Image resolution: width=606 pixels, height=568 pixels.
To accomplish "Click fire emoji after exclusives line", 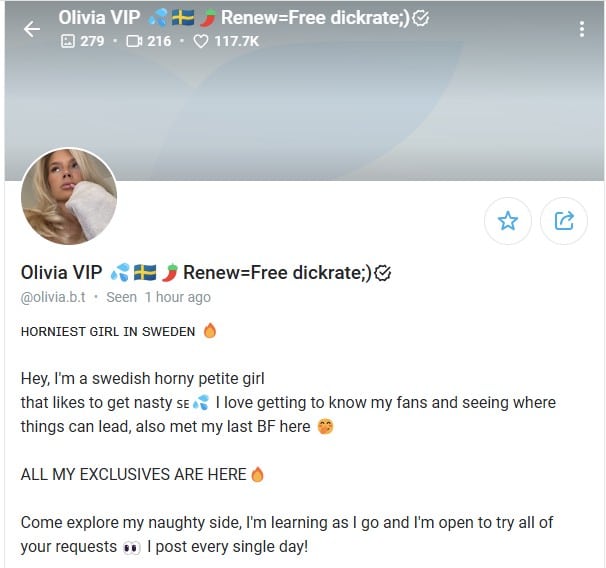I will pyautogui.click(x=257, y=474).
